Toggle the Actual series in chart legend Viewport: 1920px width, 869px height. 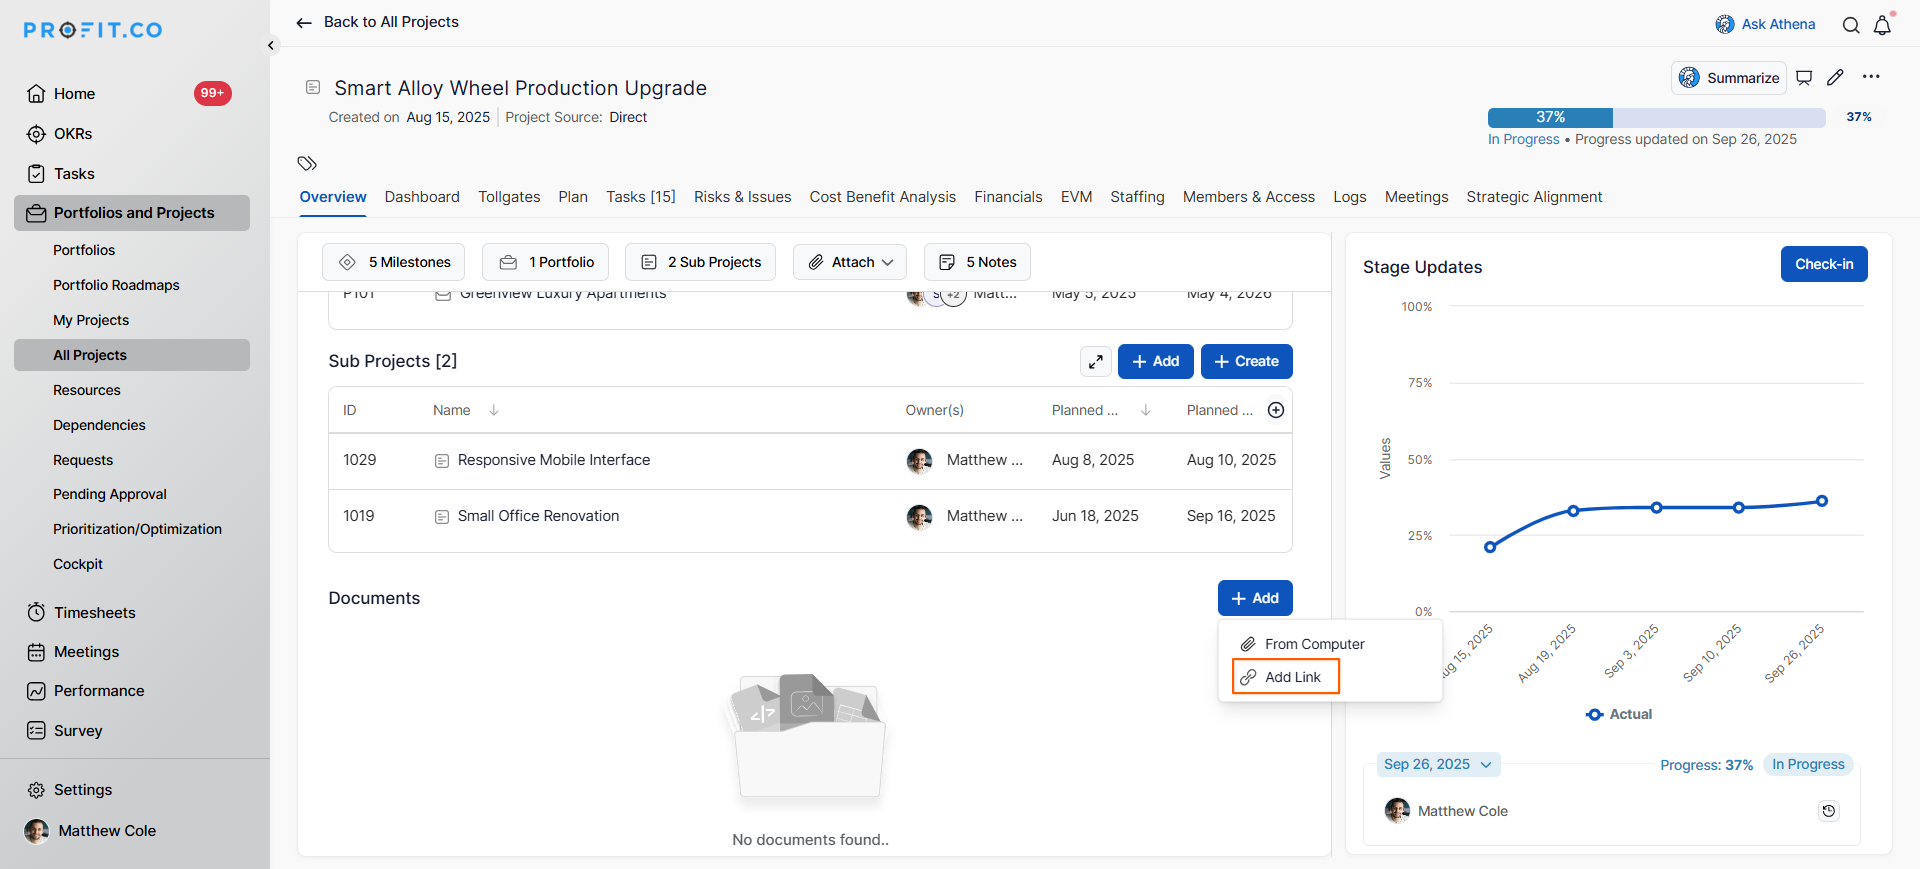[x=1619, y=714]
